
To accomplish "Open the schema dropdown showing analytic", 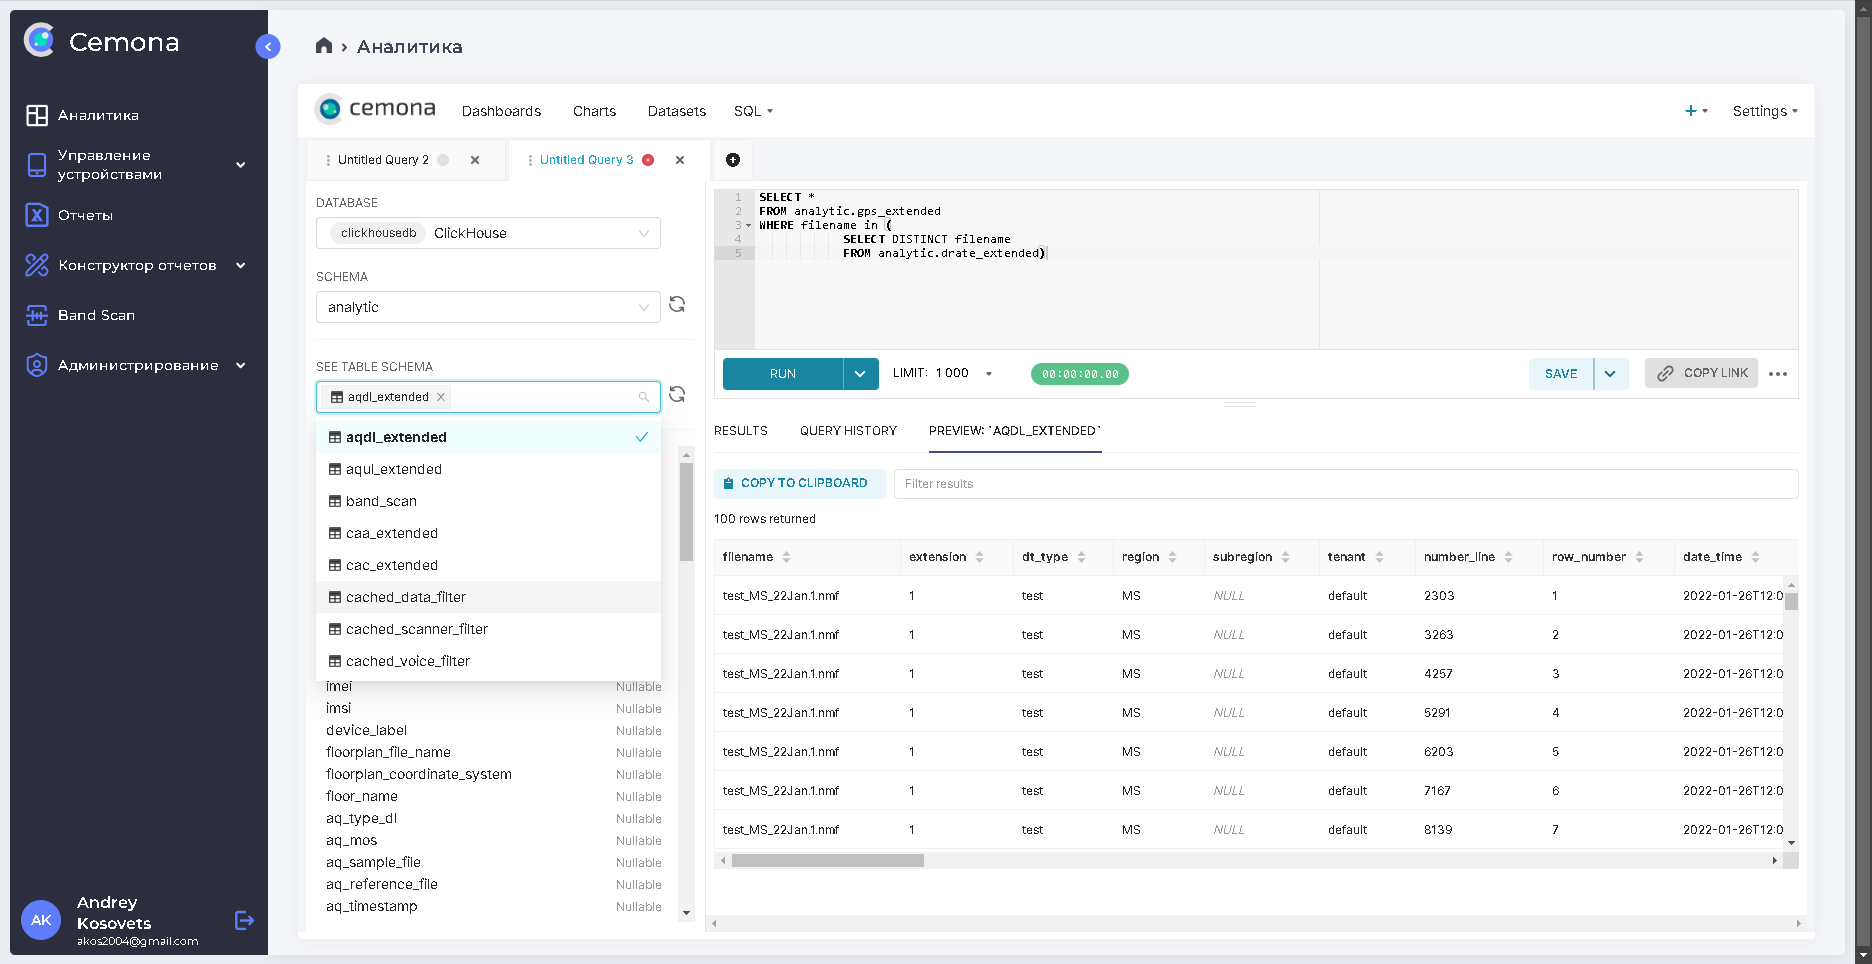I will pos(488,307).
